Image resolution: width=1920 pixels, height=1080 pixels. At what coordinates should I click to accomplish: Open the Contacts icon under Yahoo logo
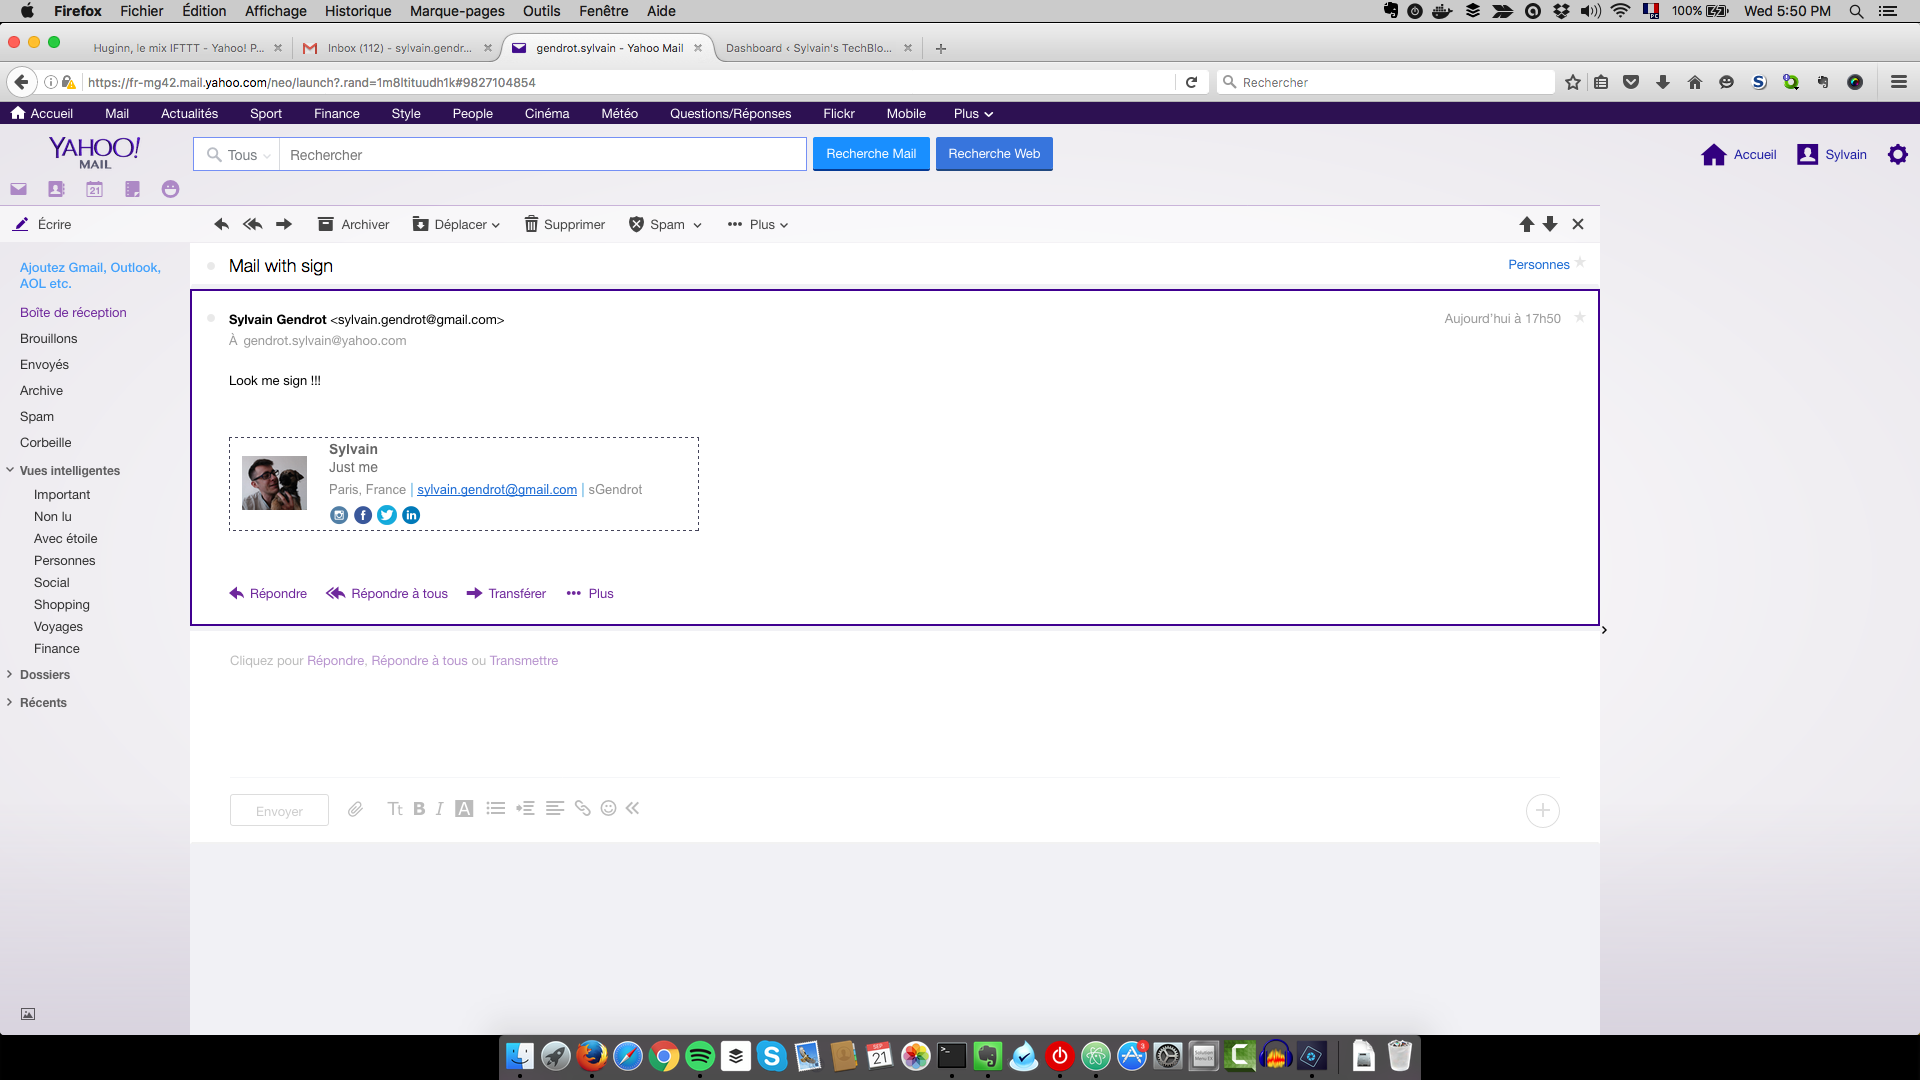pyautogui.click(x=56, y=189)
